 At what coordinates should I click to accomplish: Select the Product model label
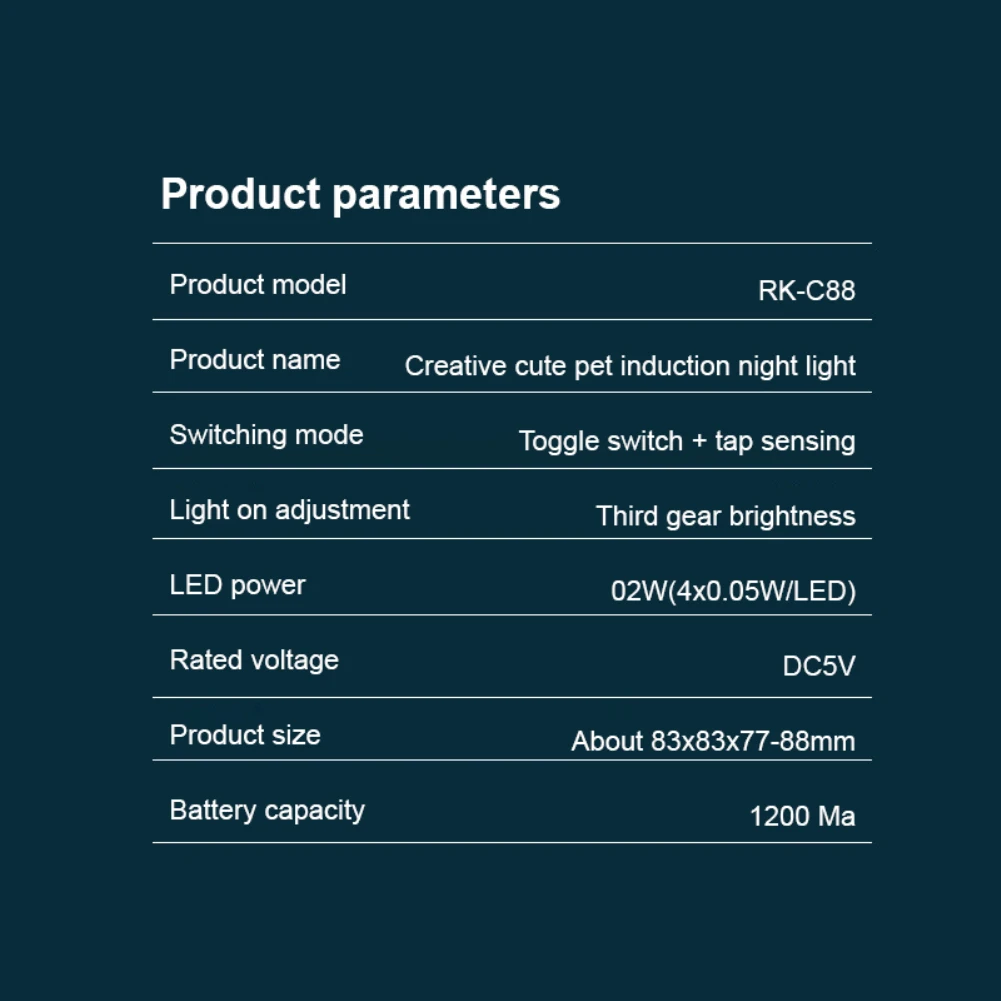[x=258, y=285]
